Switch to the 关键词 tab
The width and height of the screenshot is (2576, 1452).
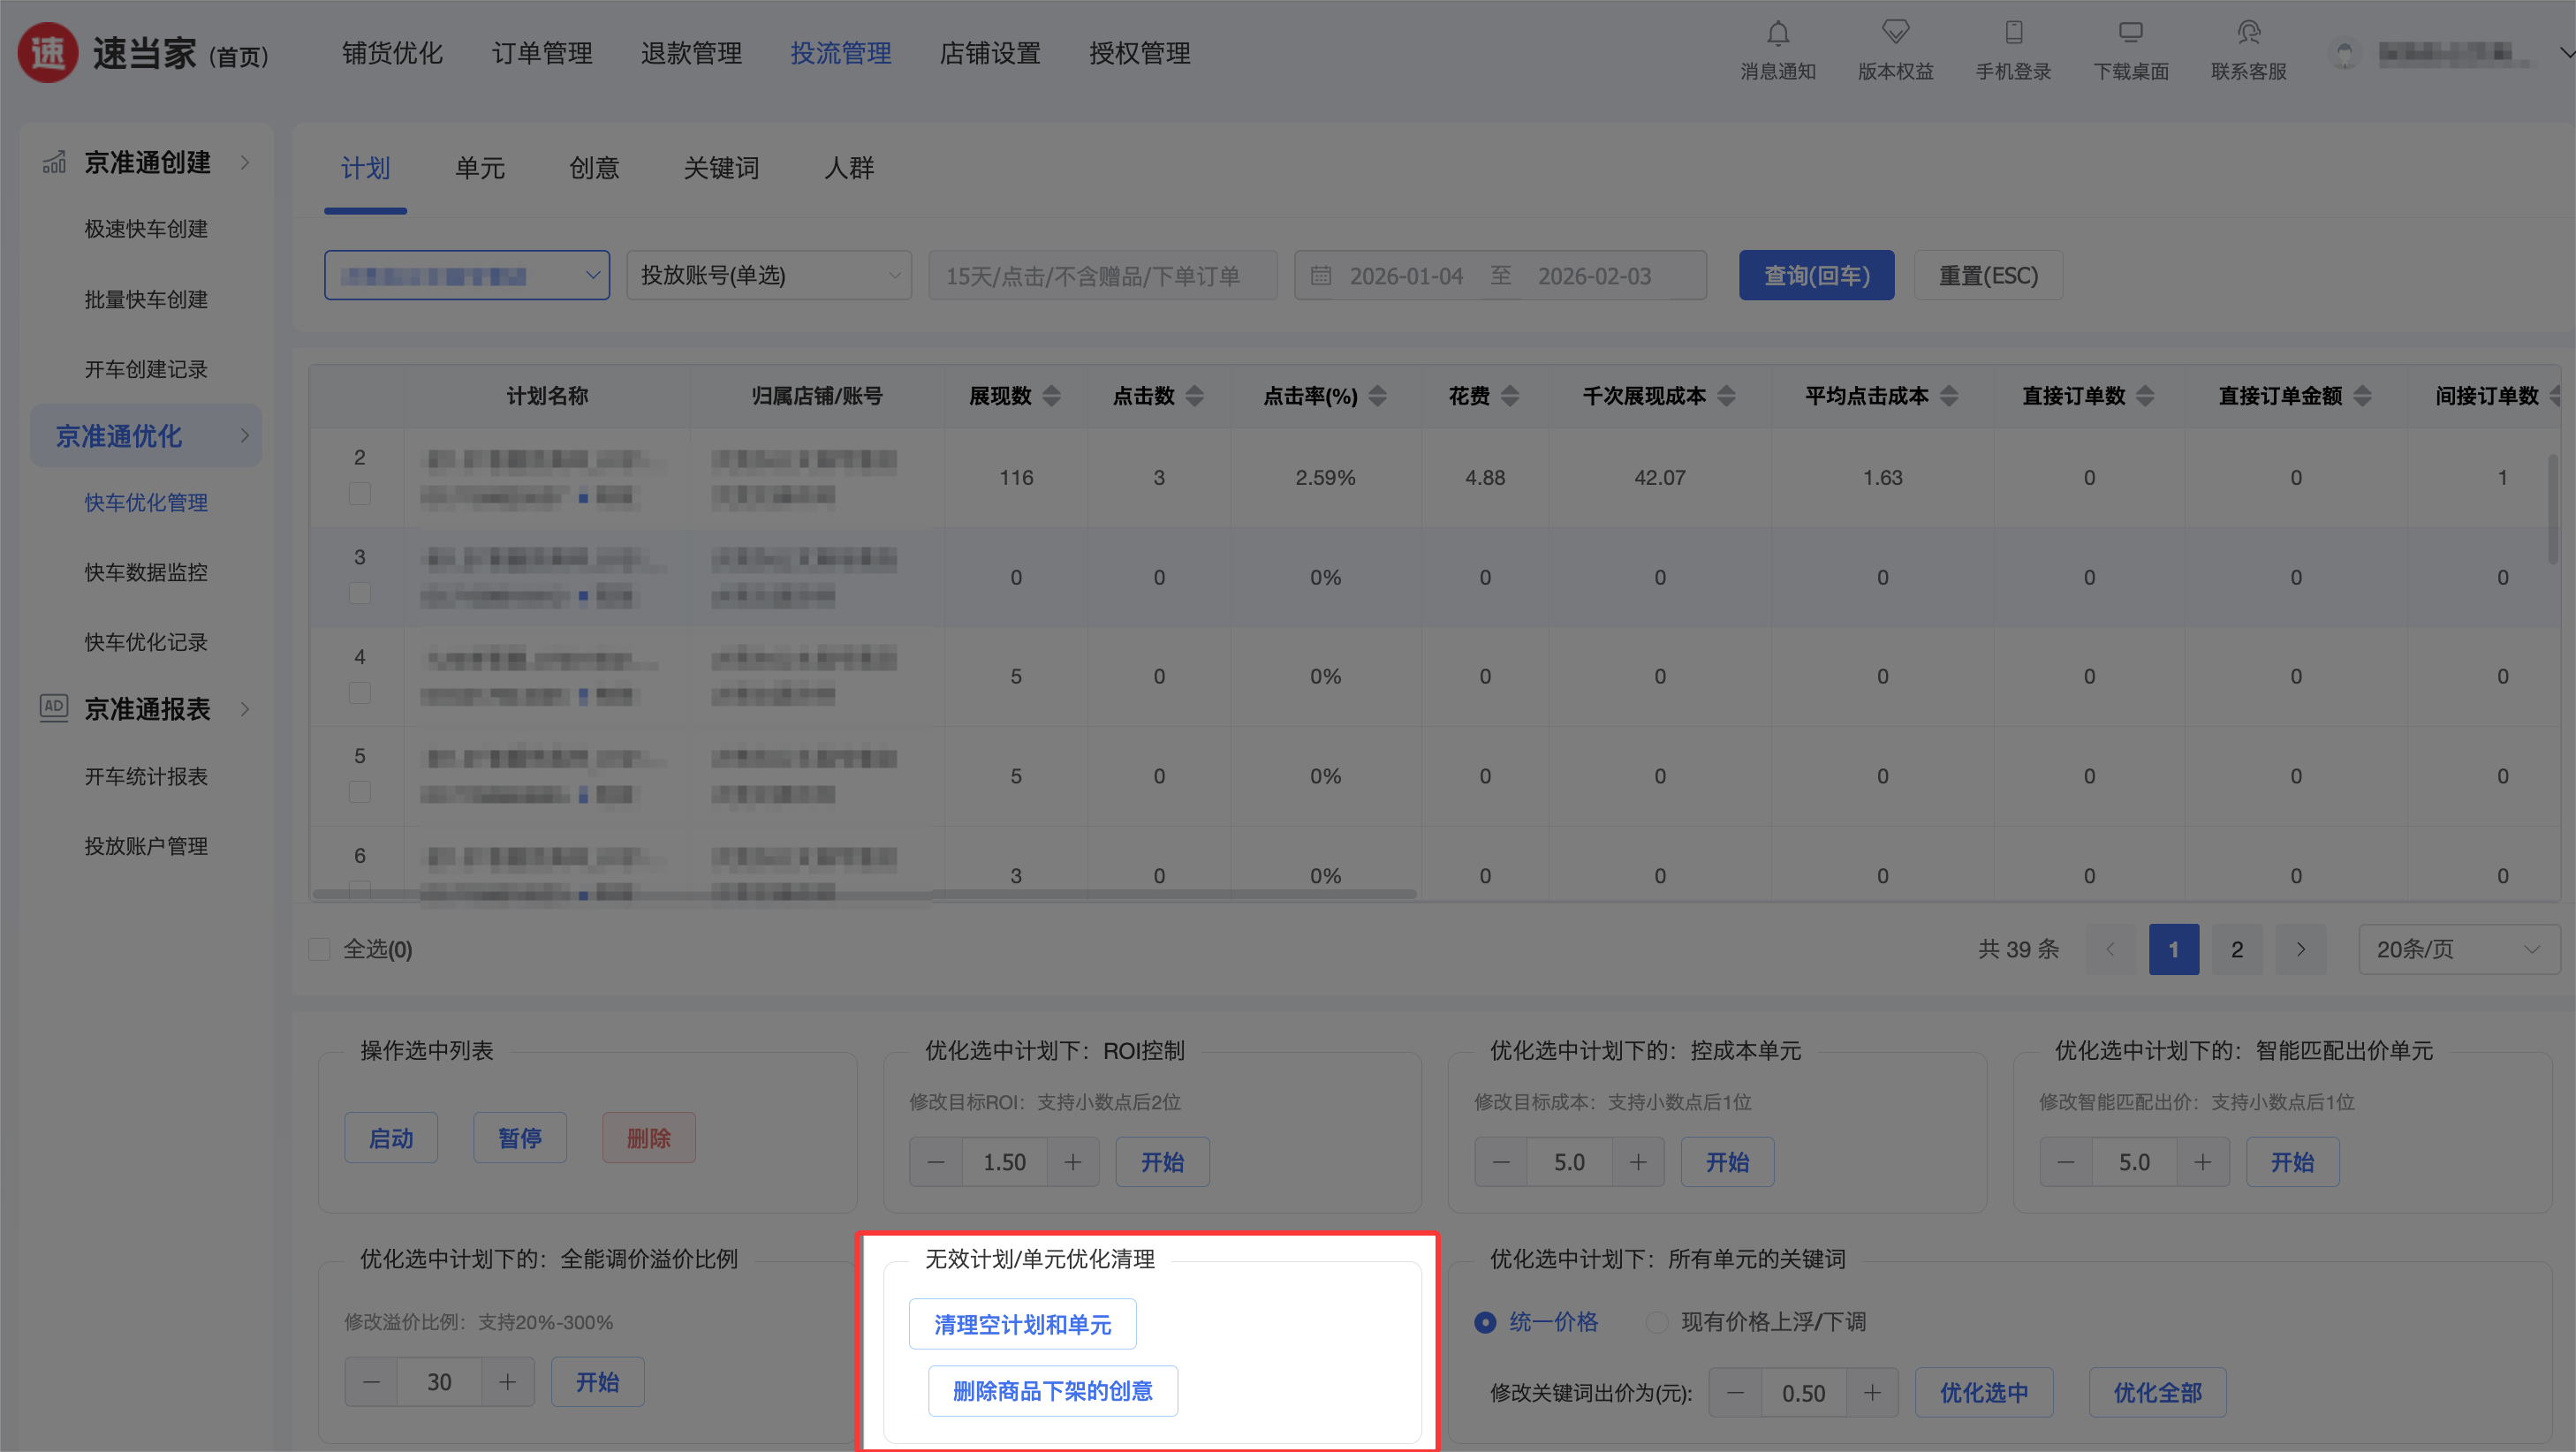click(x=720, y=168)
